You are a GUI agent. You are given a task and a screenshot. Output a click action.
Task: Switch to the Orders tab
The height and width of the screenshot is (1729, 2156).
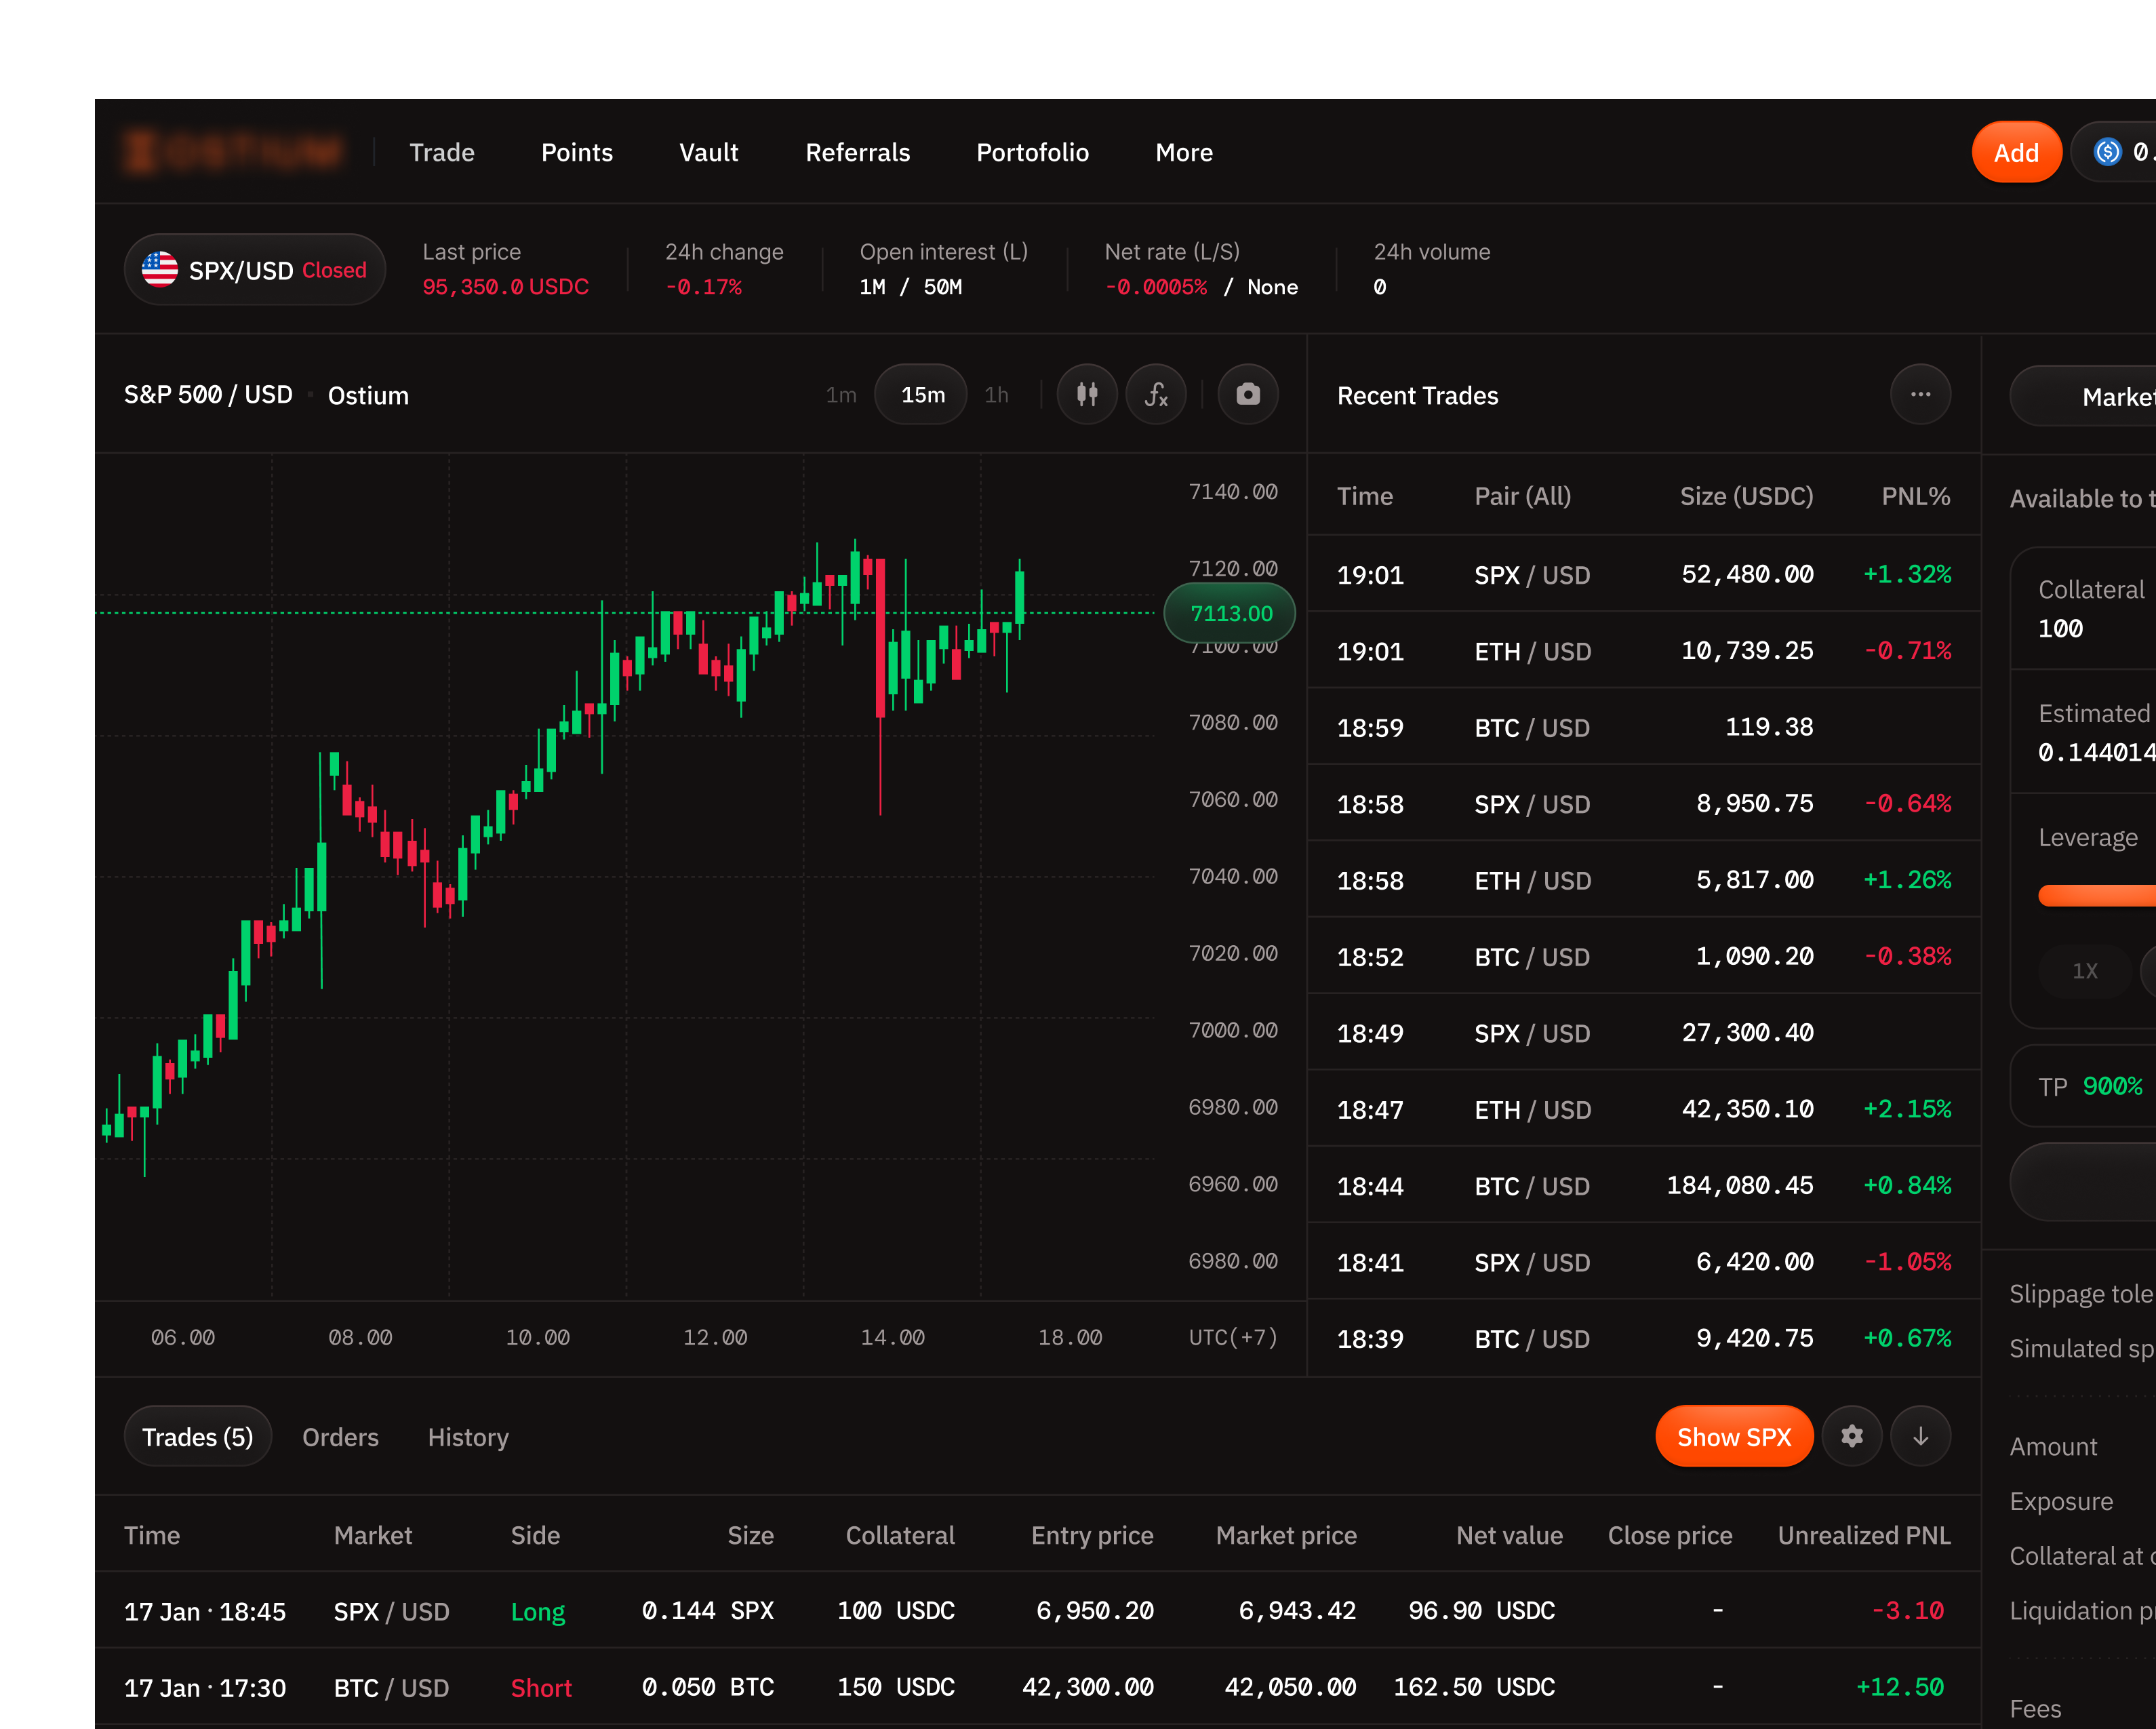(340, 1437)
